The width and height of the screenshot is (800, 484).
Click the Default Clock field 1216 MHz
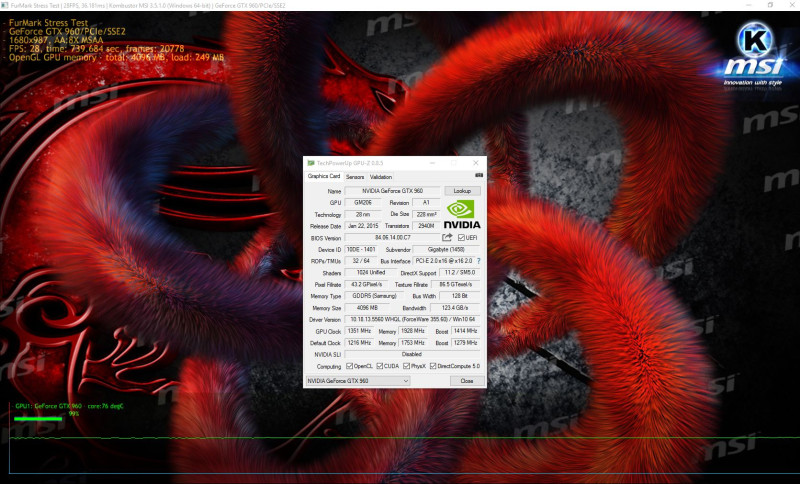(x=359, y=343)
